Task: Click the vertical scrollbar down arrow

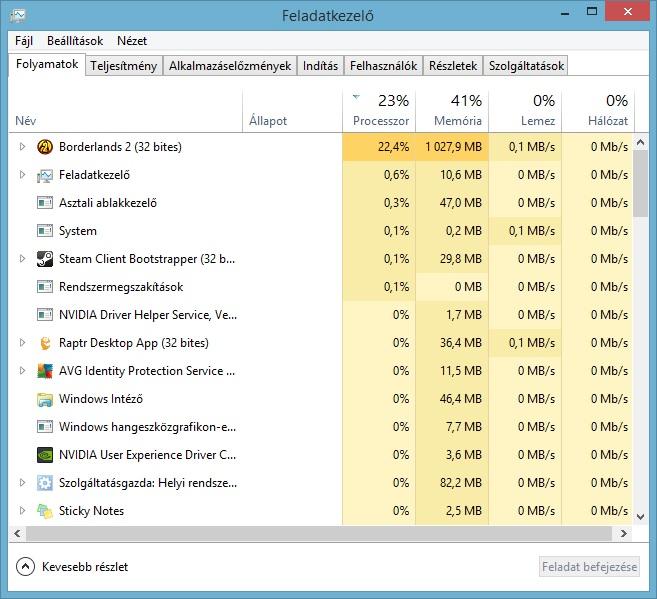Action: [x=640, y=517]
